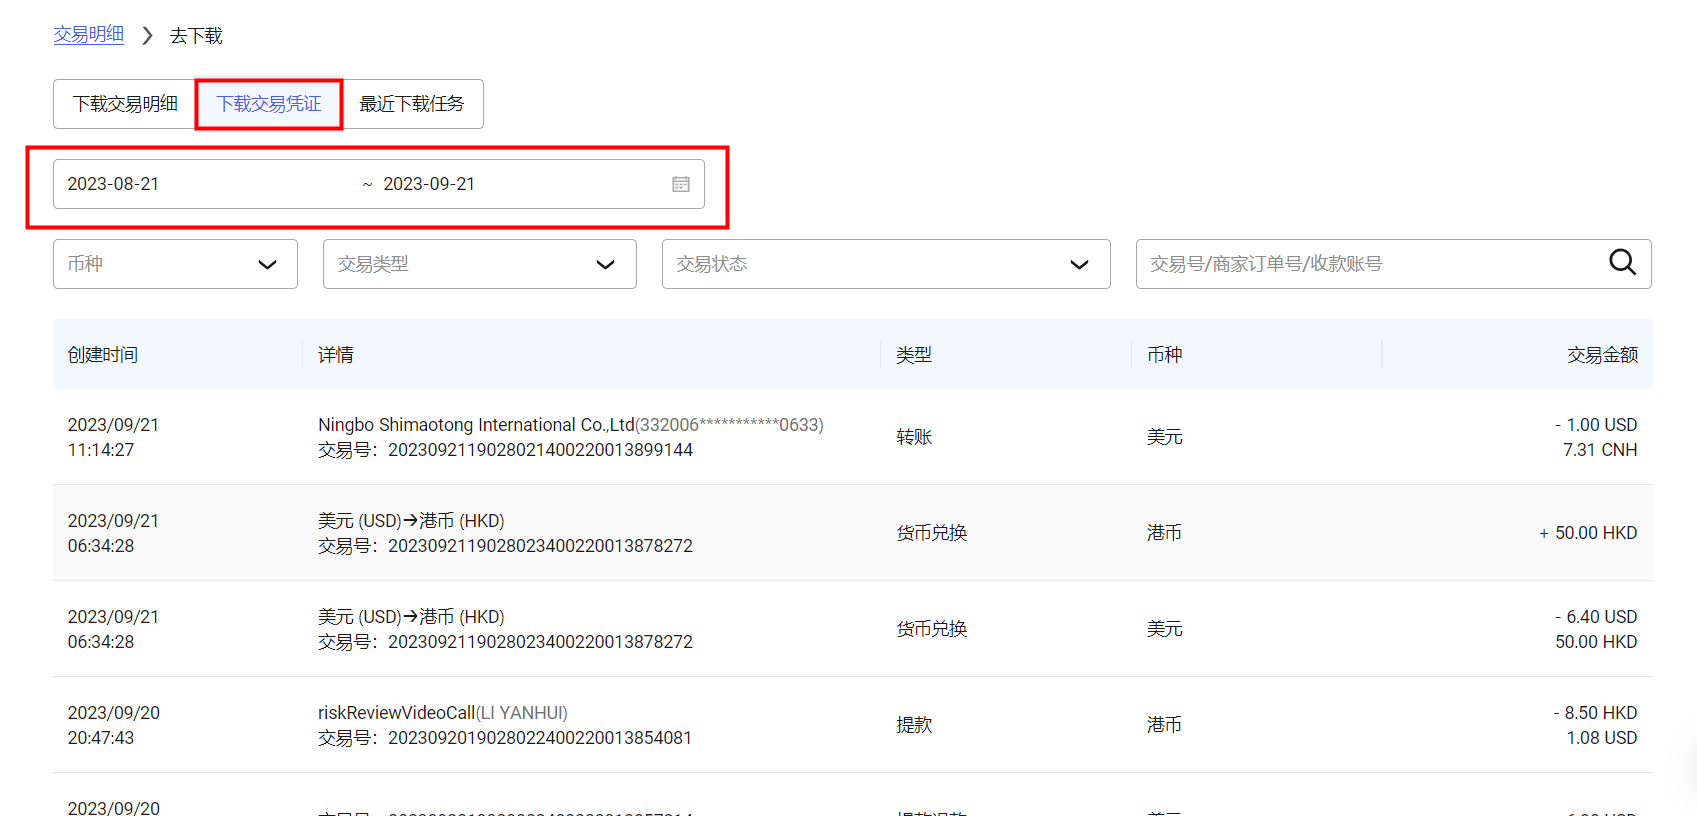Click the 详情 column header

[336, 355]
